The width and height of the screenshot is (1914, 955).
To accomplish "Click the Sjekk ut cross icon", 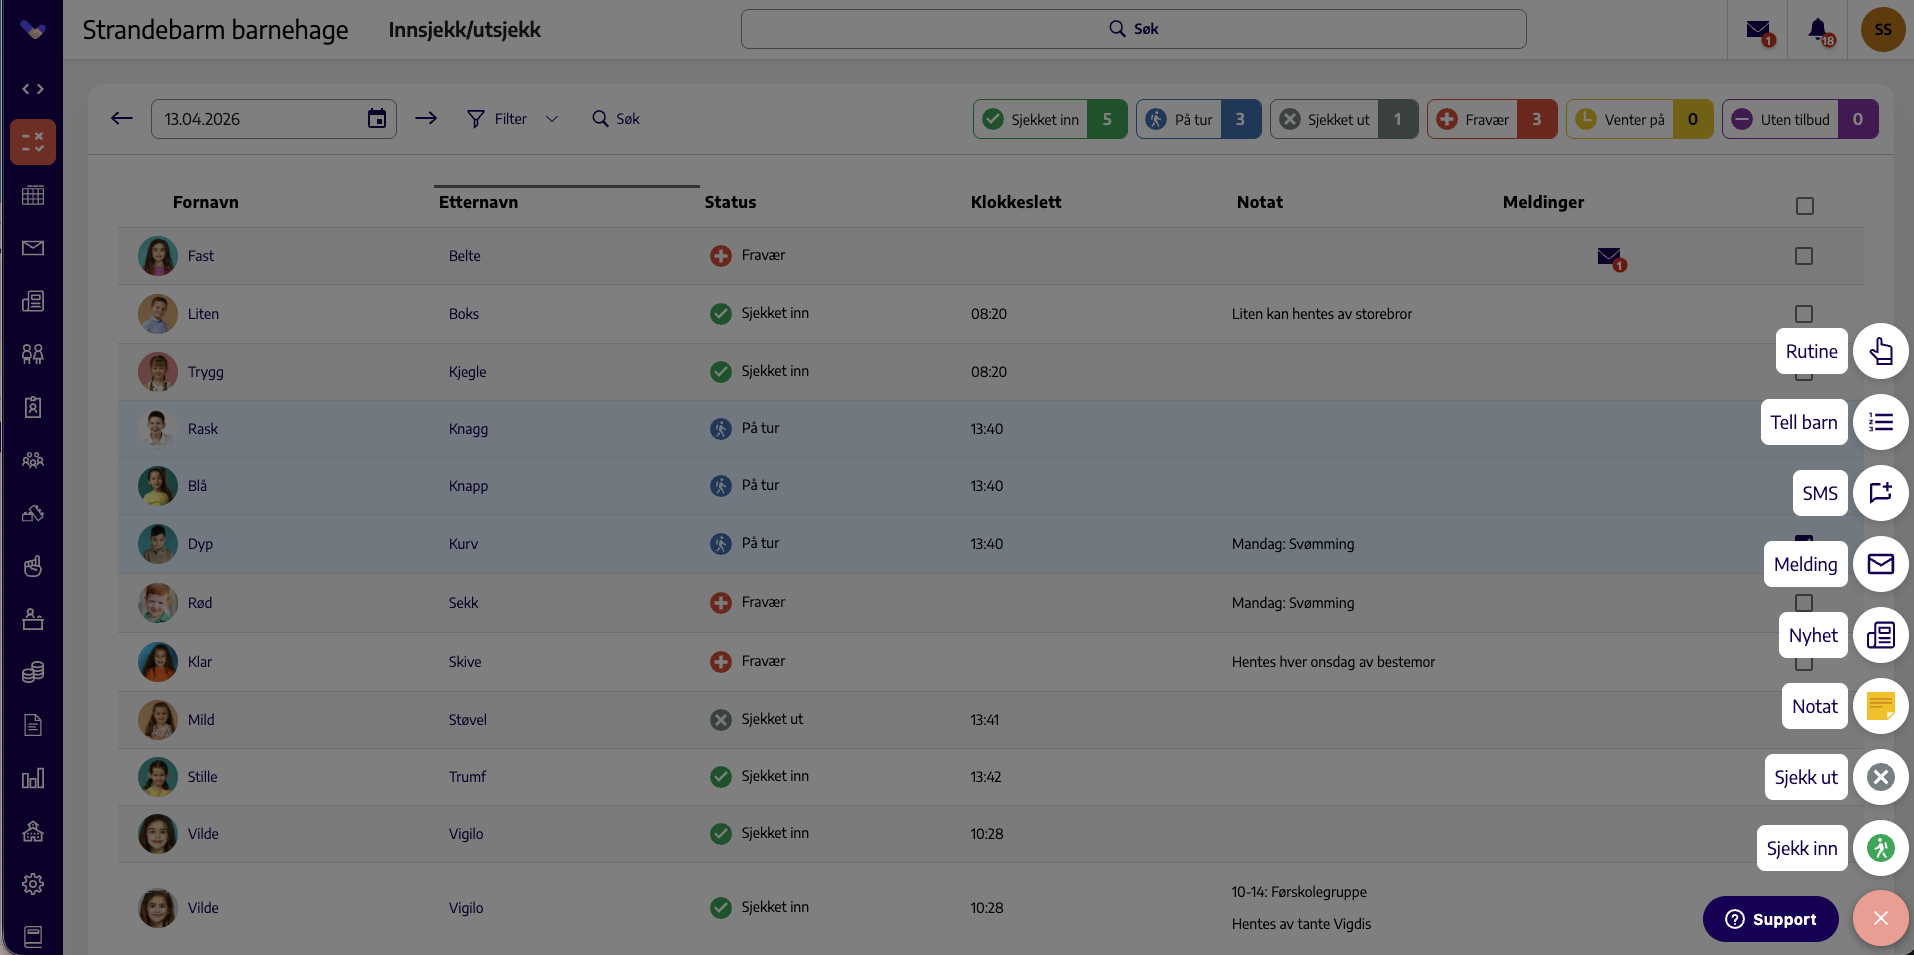I will [1880, 777].
